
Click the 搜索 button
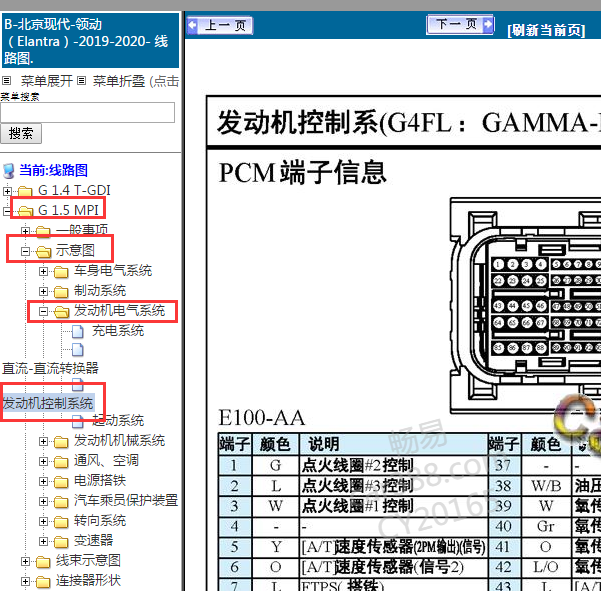pyautogui.click(x=21, y=133)
